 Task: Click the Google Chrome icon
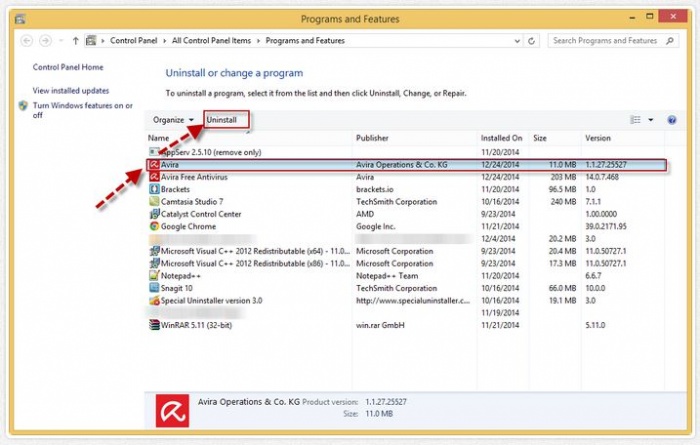tap(154, 226)
